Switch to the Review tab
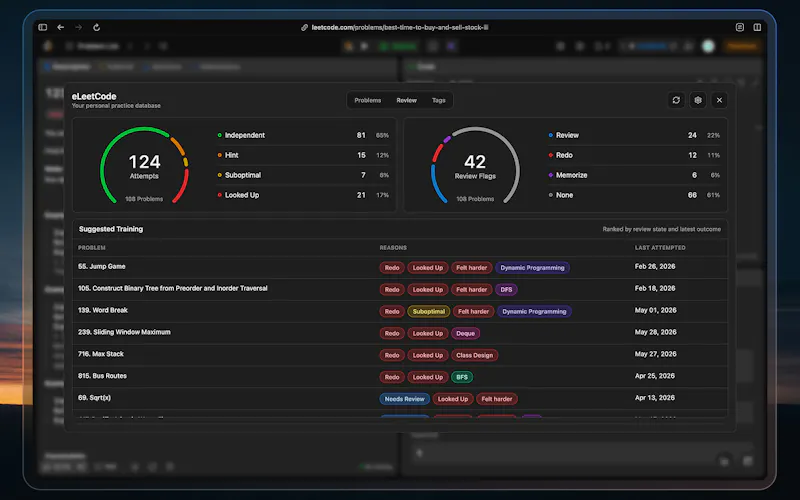The image size is (800, 500). (407, 100)
